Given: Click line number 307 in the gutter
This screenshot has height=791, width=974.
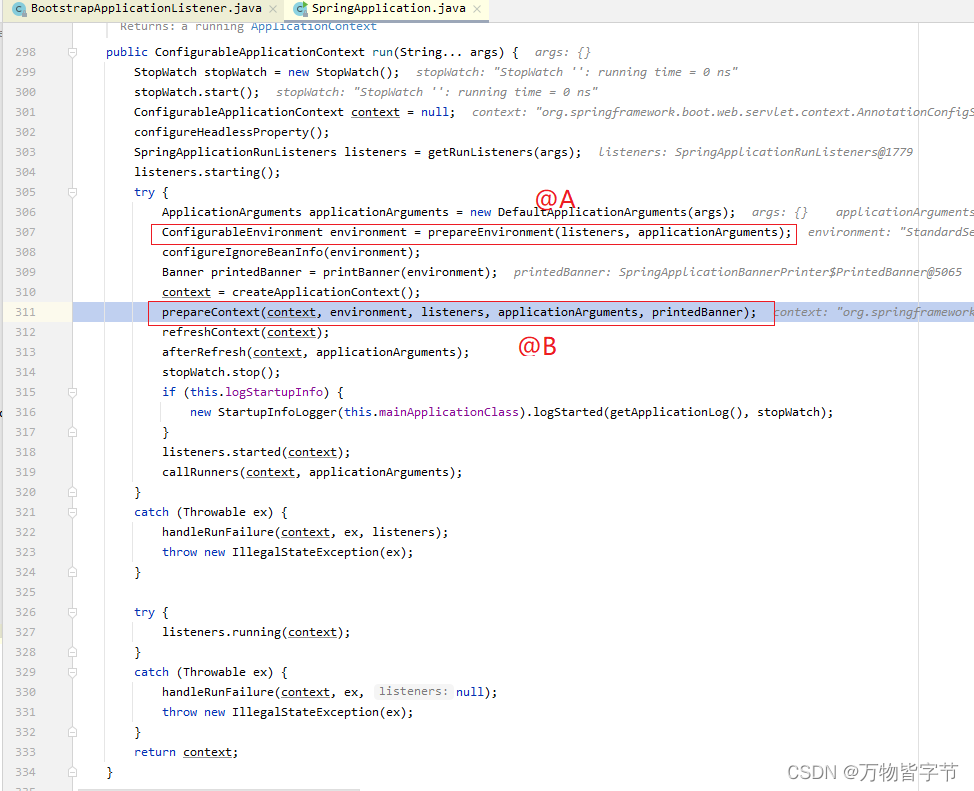Looking at the screenshot, I should click(x=25, y=232).
